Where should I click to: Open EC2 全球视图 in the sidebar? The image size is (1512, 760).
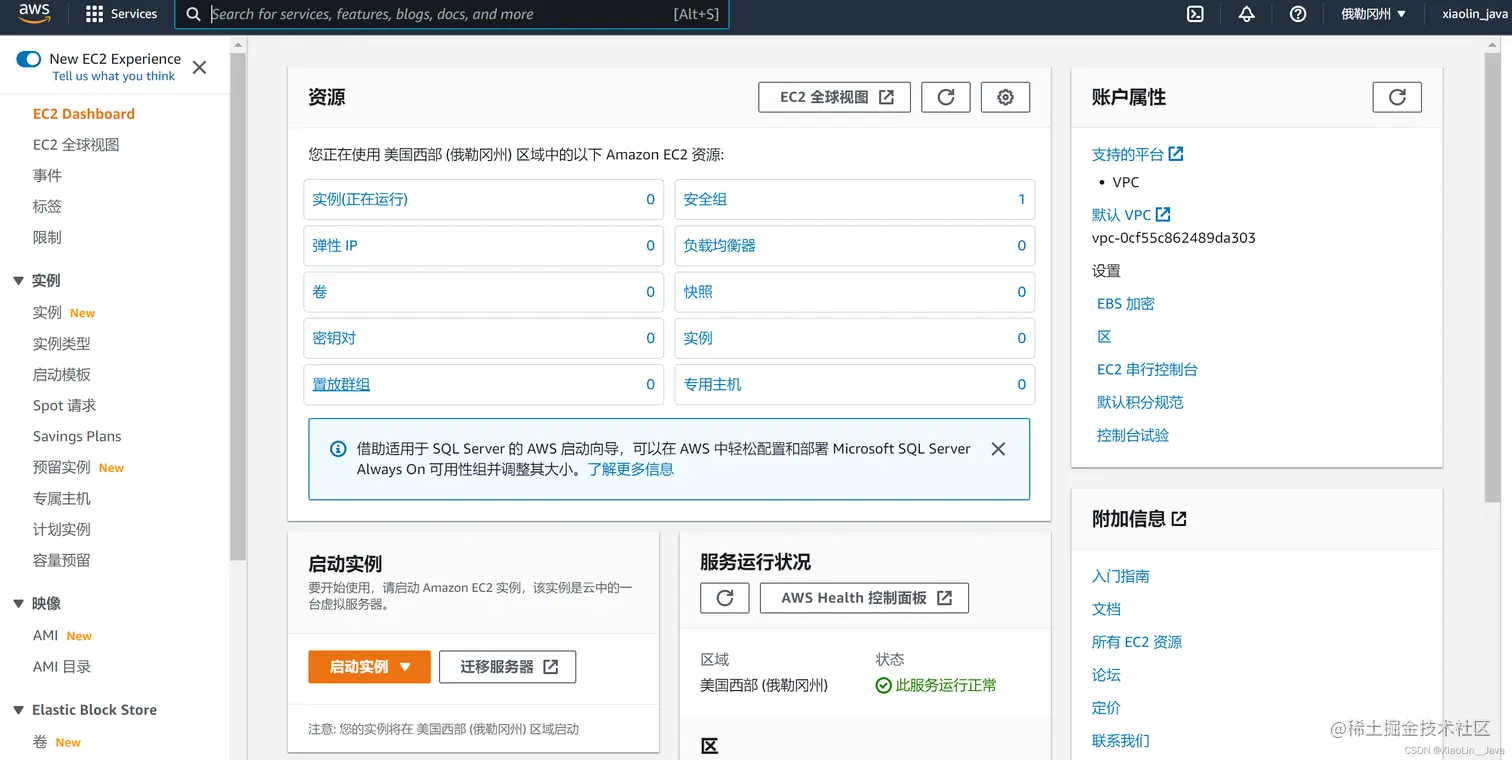[x=76, y=145]
